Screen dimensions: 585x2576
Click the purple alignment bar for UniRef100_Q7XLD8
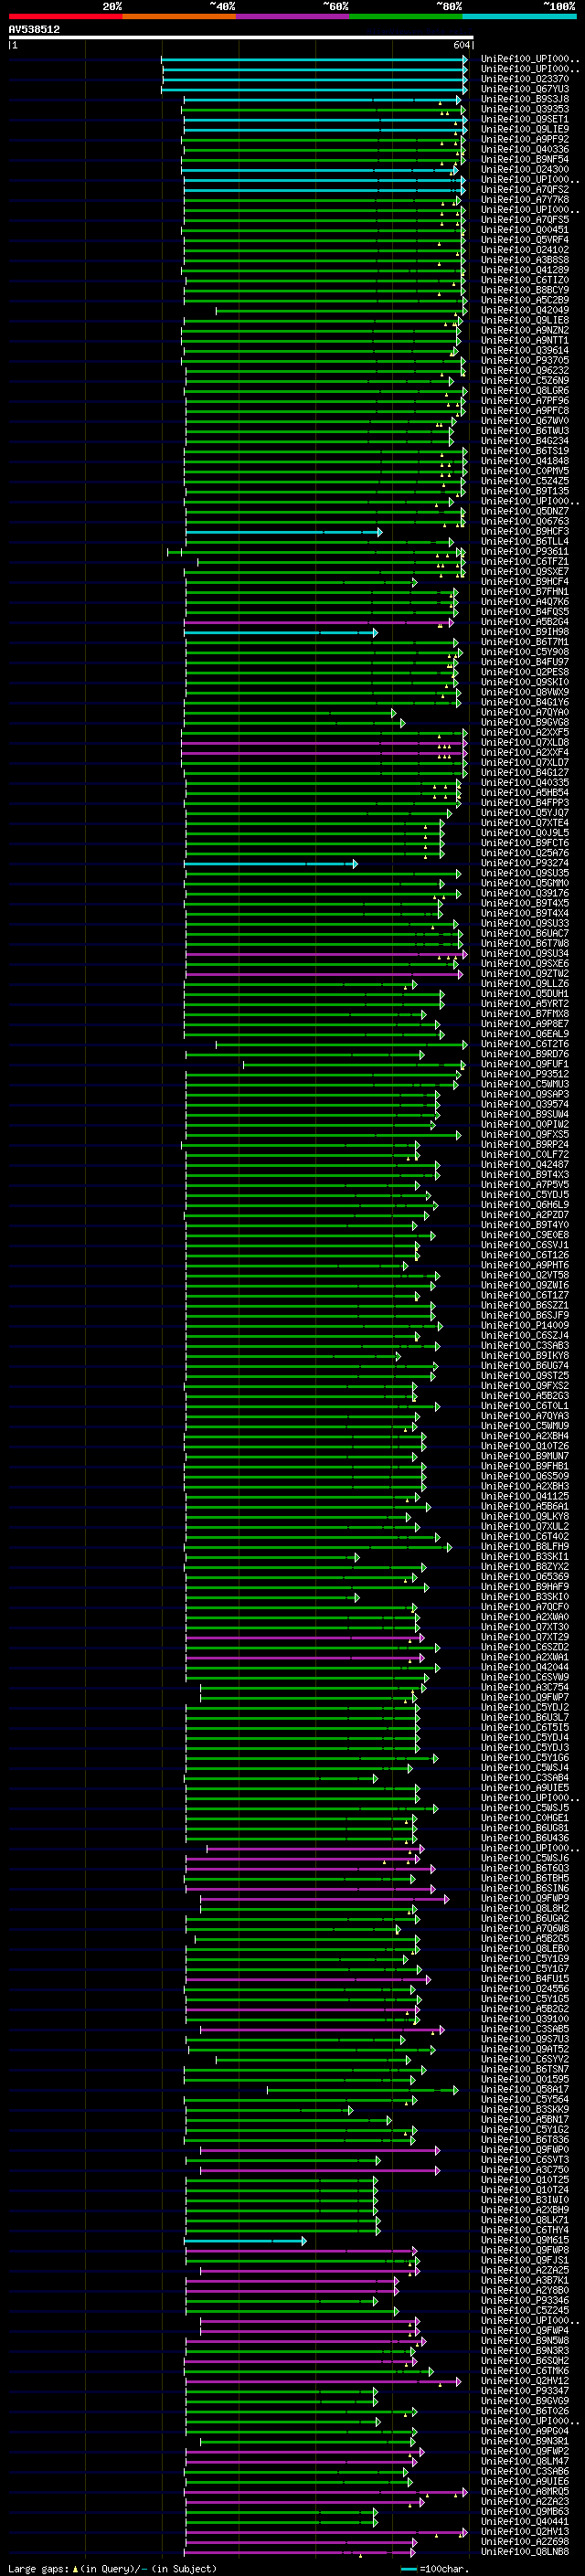(x=324, y=743)
